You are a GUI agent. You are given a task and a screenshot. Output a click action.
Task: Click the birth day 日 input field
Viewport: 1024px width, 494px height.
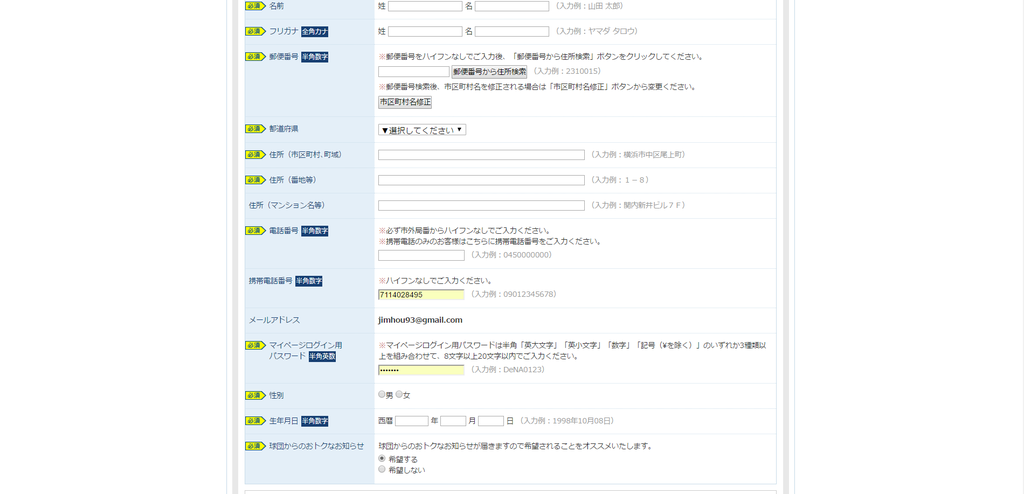coord(491,421)
